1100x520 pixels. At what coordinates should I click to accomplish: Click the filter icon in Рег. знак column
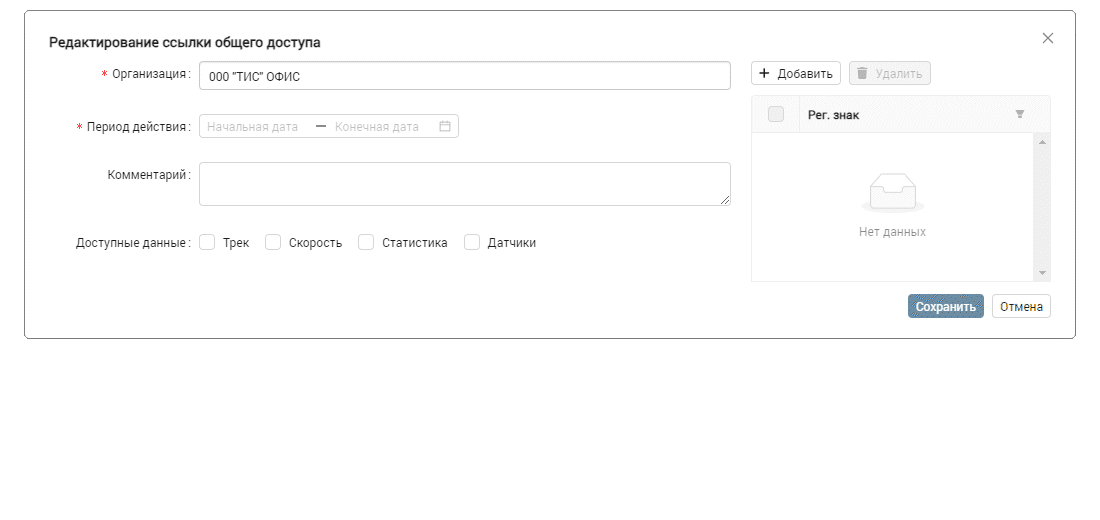[1019, 115]
